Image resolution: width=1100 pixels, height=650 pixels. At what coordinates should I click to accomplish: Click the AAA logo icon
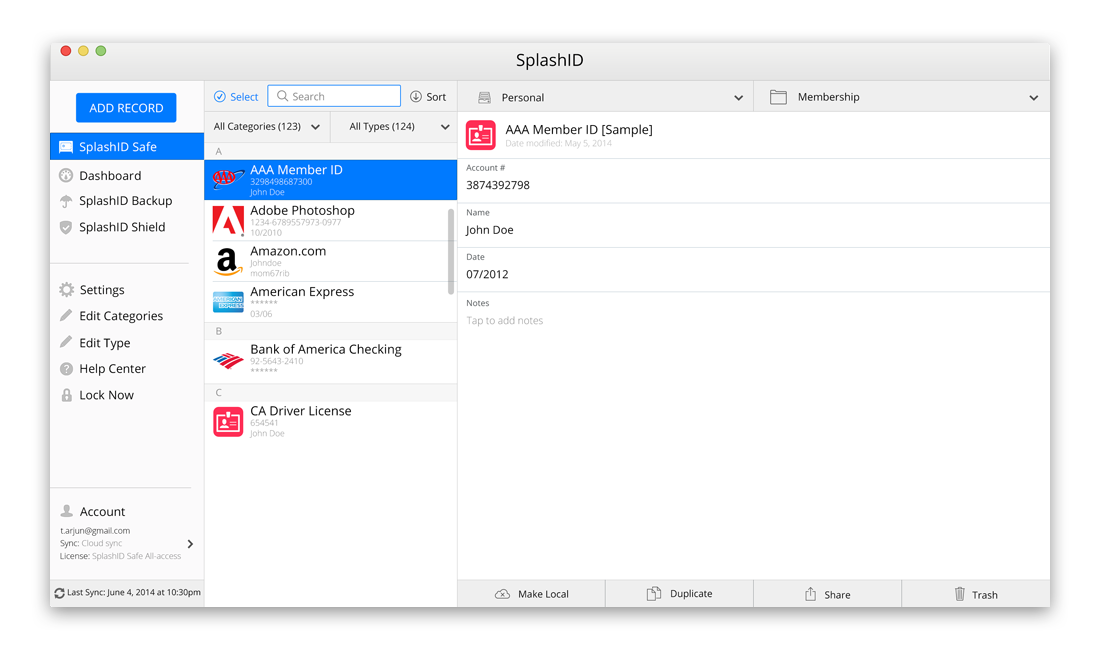[228, 179]
